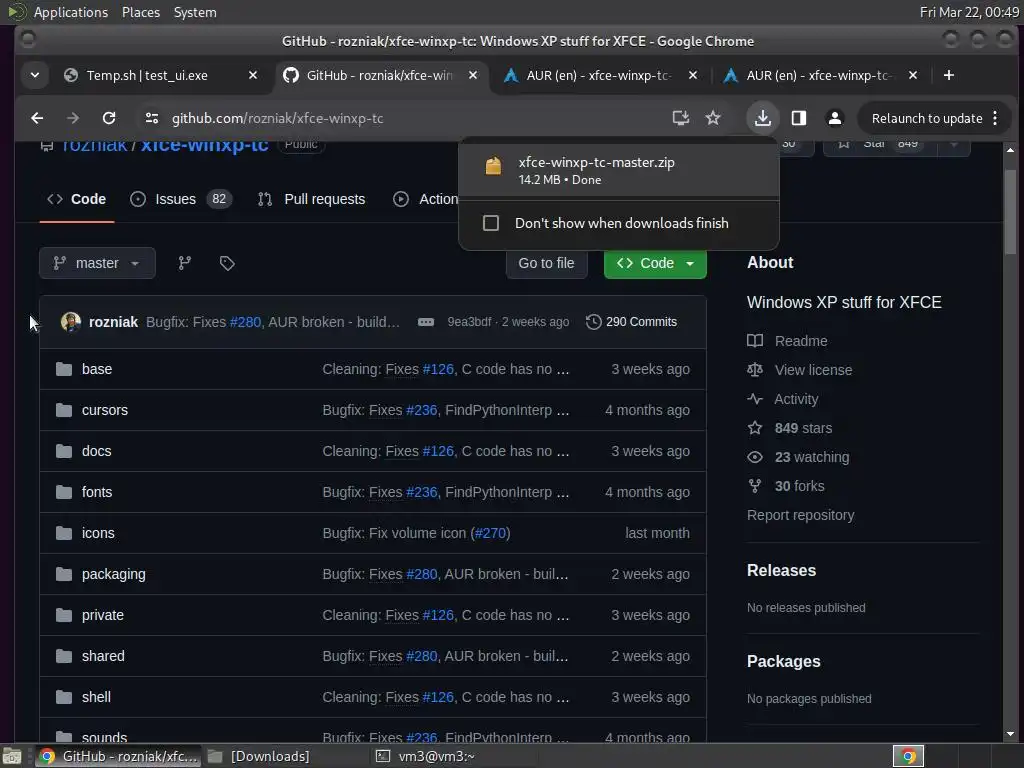
Task: Click the browser back arrow
Action: point(37,118)
